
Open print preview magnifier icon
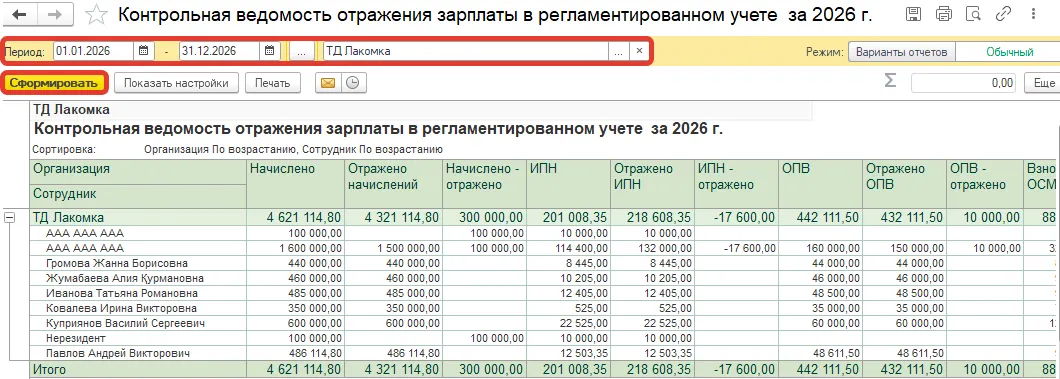[973, 14]
